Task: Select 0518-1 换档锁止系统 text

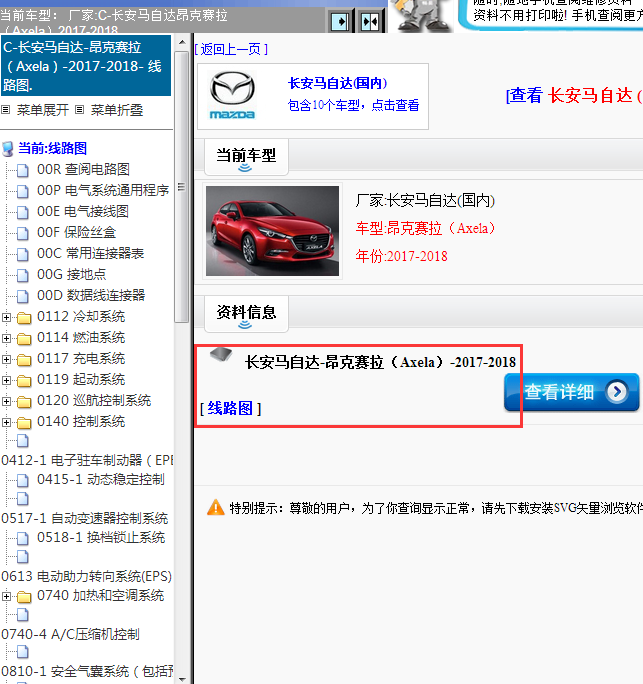Action: coord(101,537)
